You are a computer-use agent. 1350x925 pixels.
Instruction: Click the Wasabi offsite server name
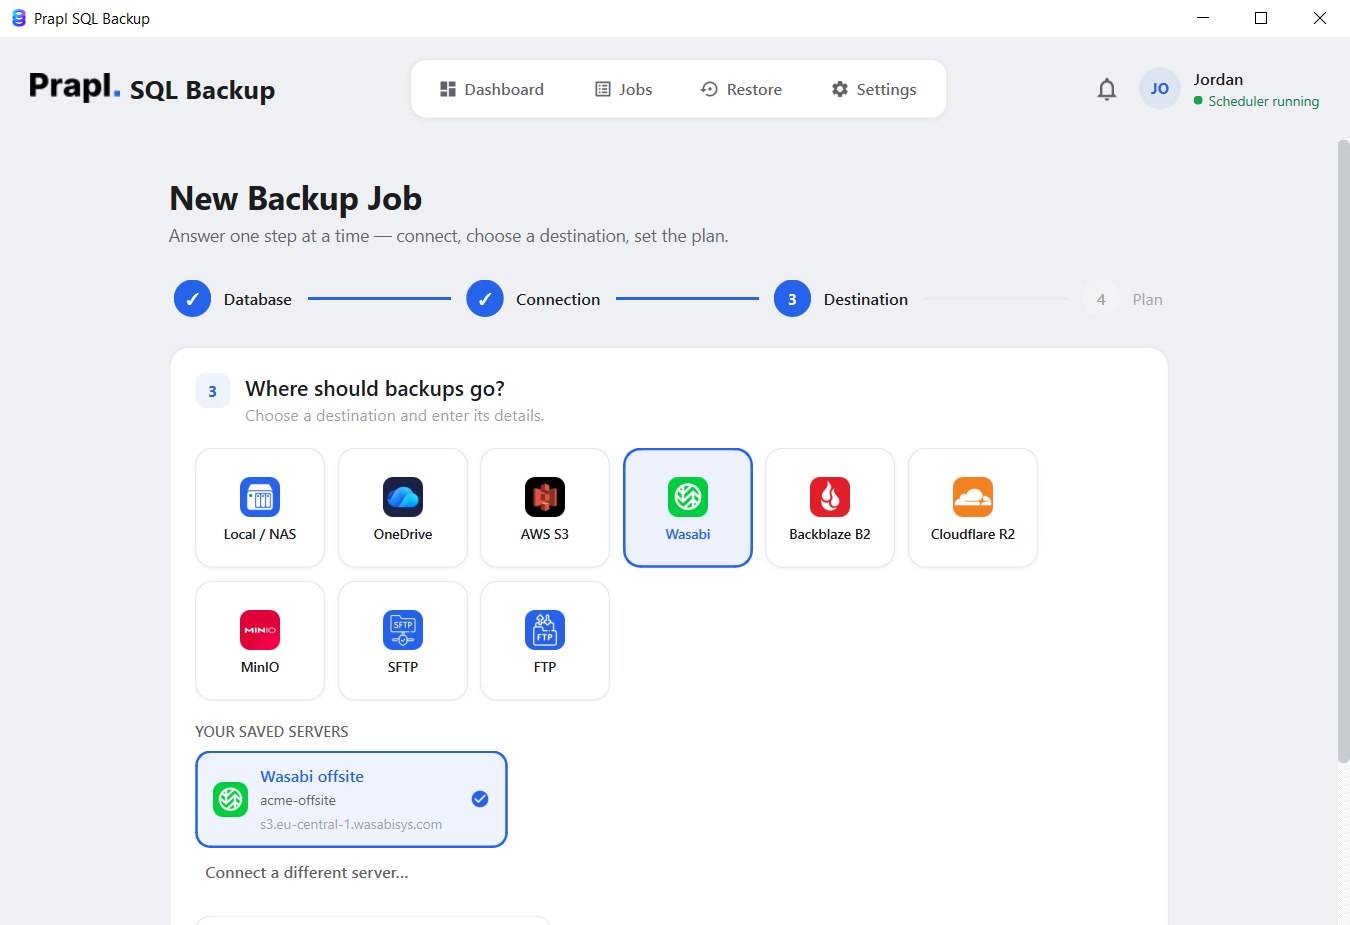click(x=312, y=776)
